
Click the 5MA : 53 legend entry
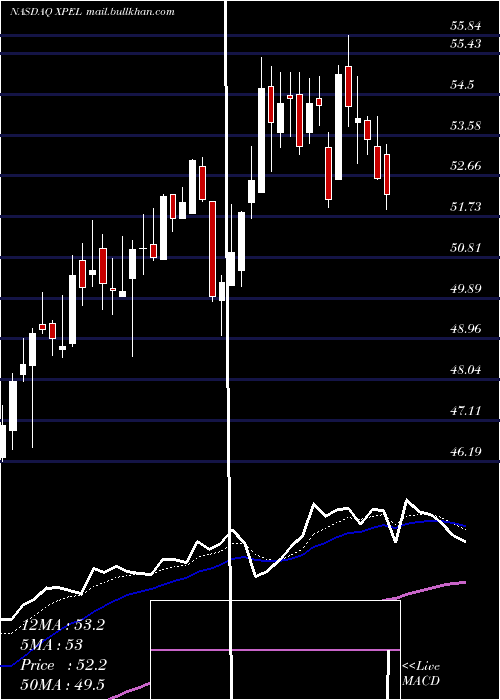[52, 645]
